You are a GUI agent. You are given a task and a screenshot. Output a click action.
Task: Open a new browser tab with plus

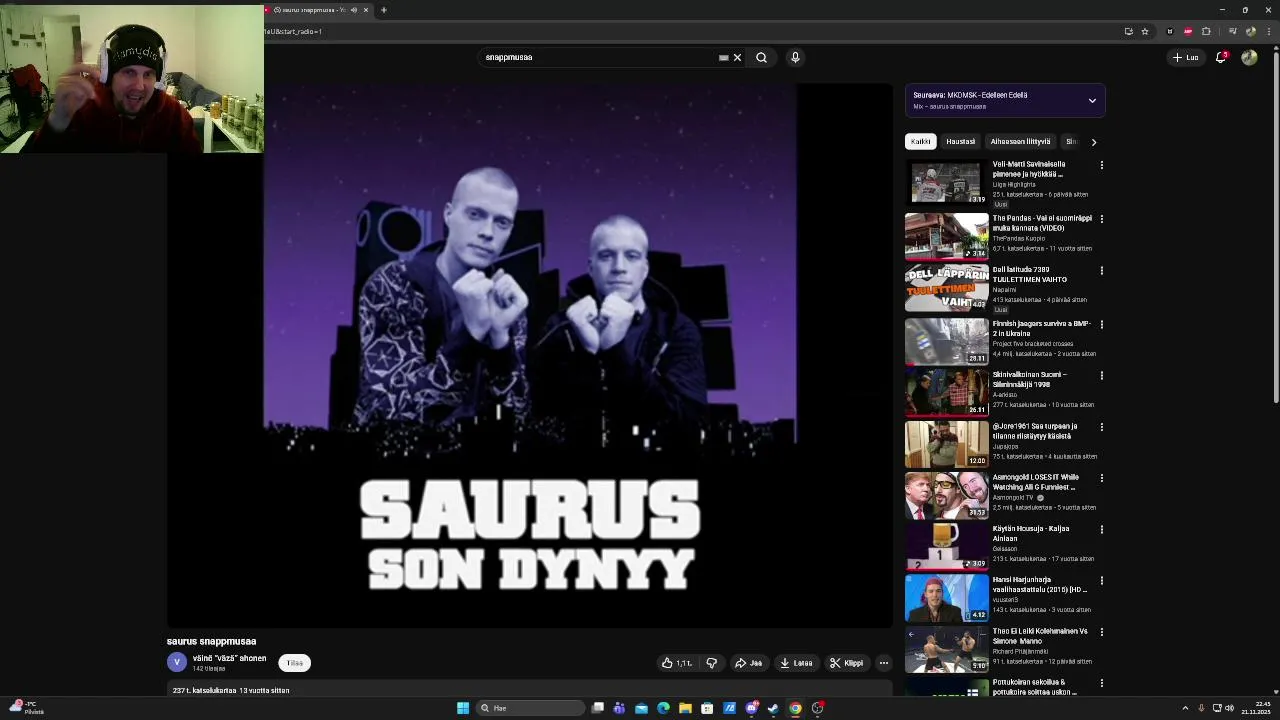383,10
